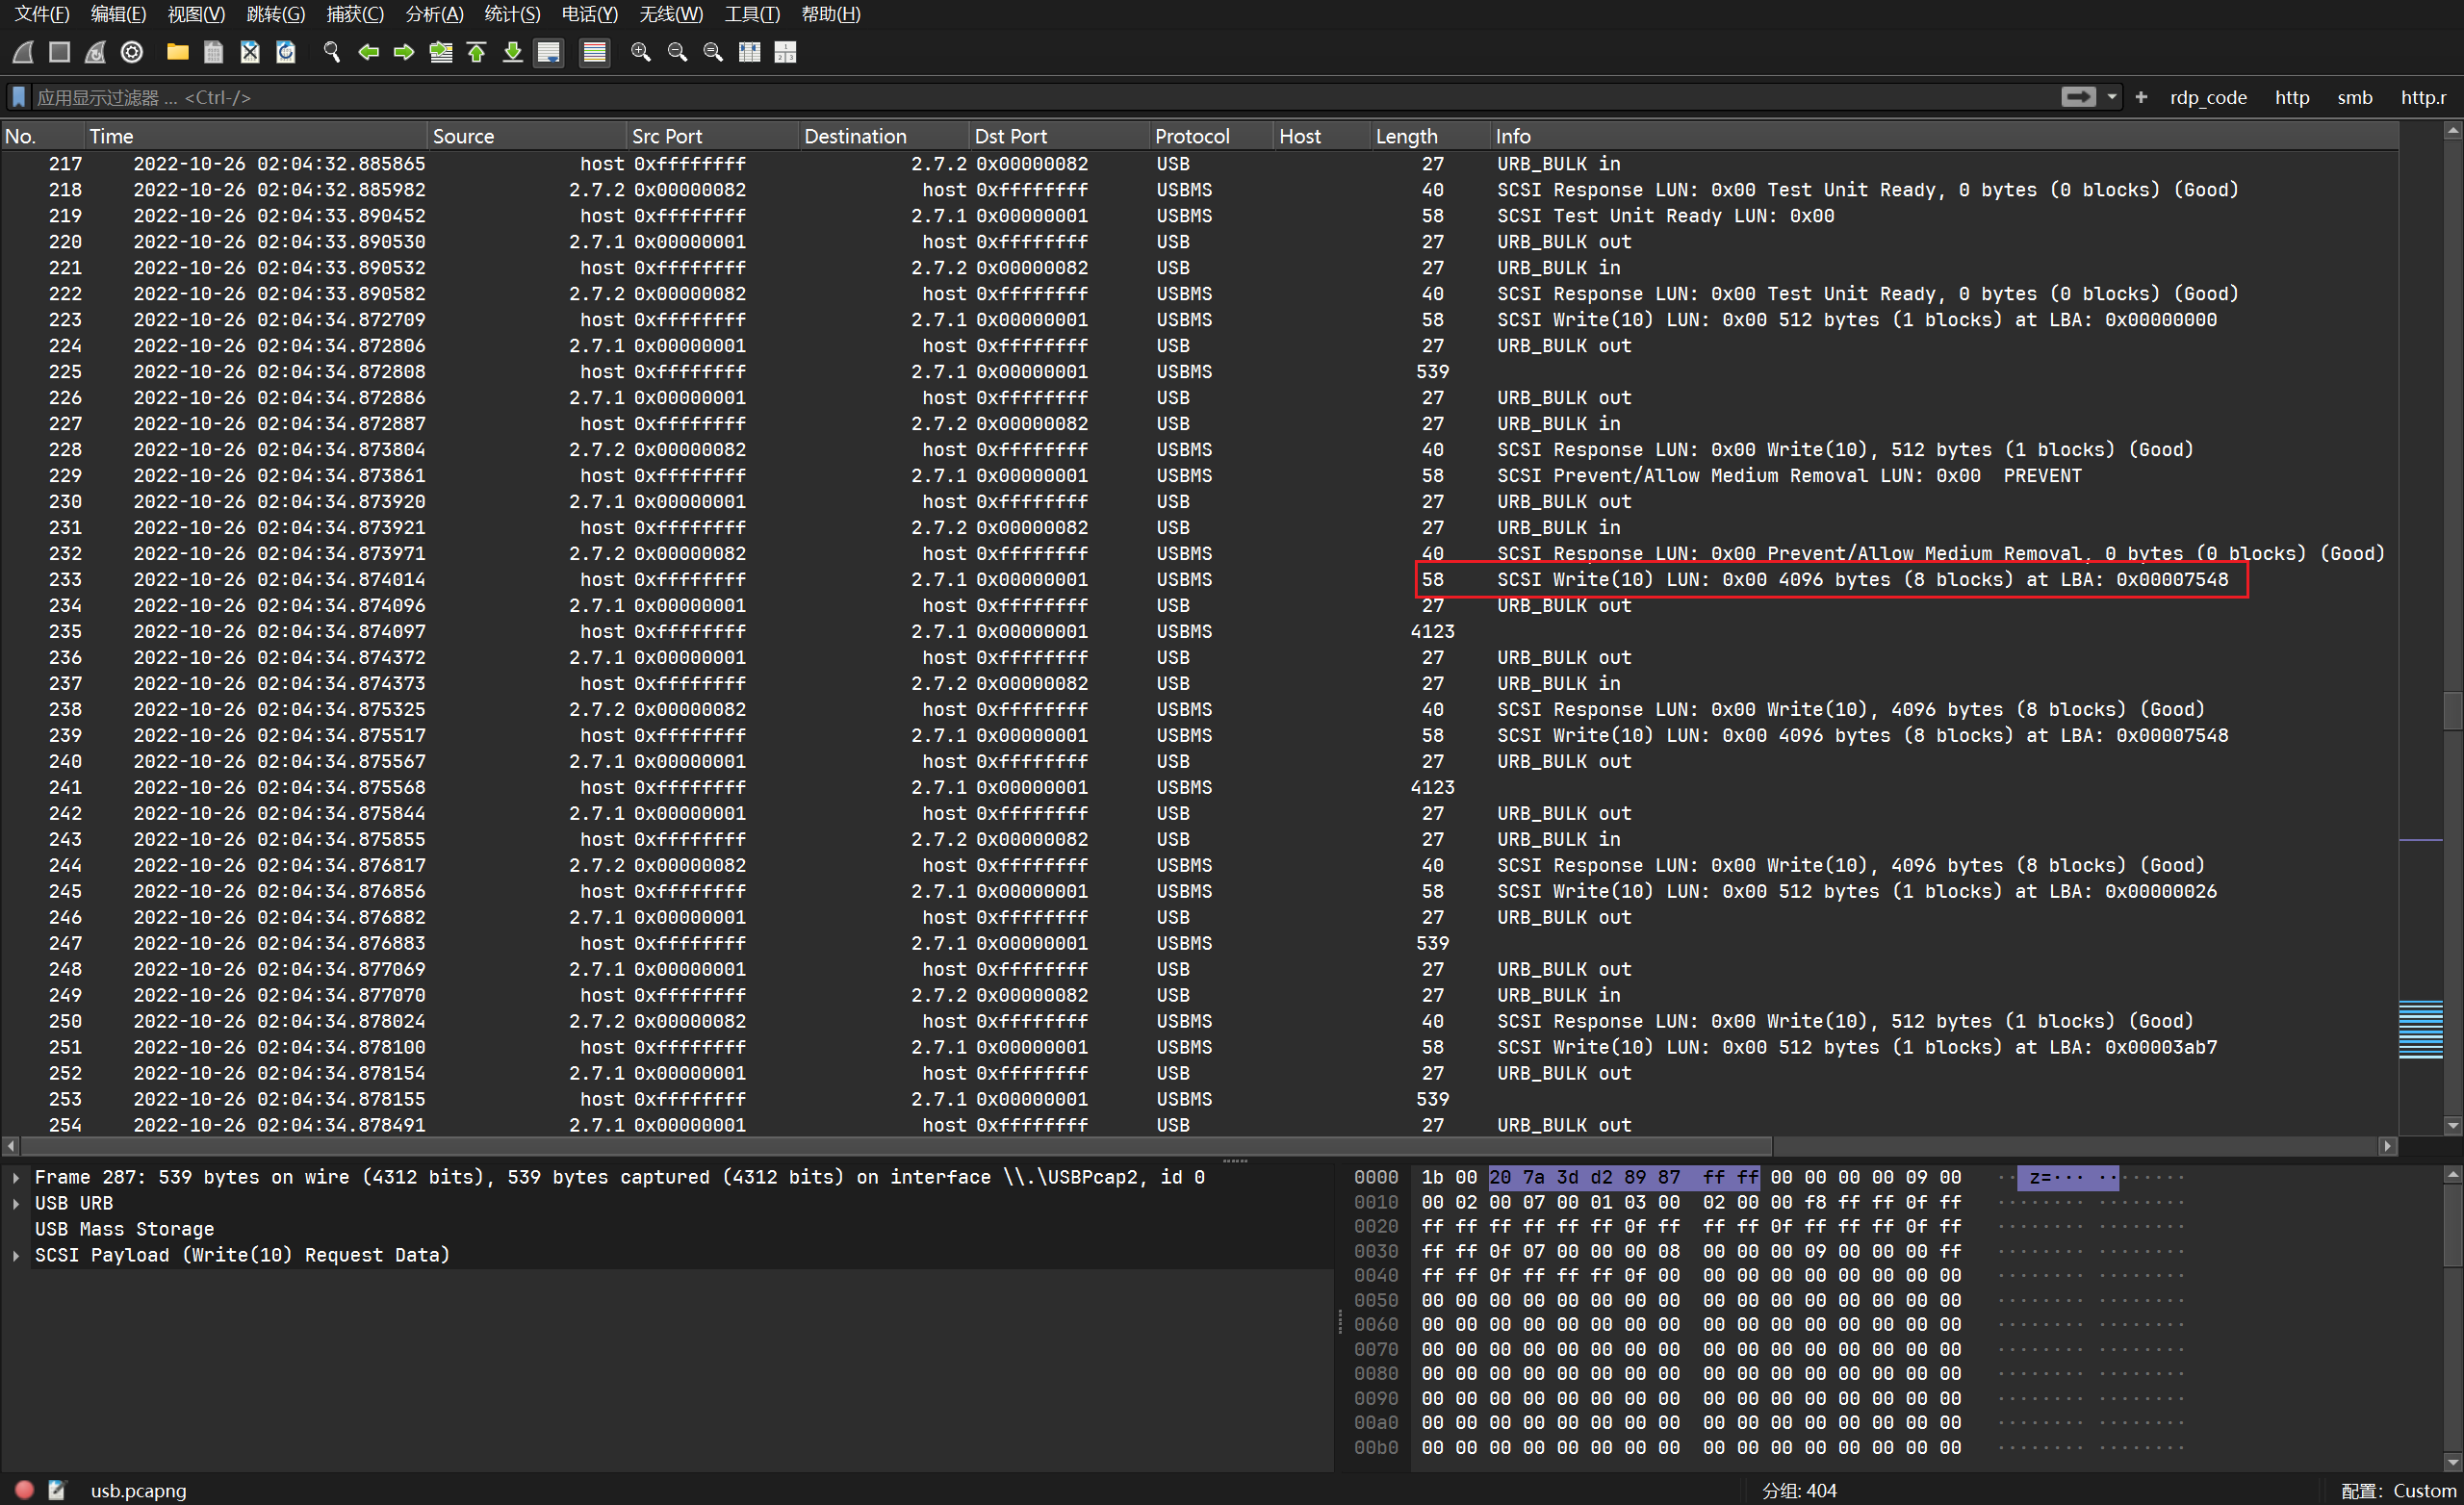Open 跳转(G) menu

click(x=276, y=14)
